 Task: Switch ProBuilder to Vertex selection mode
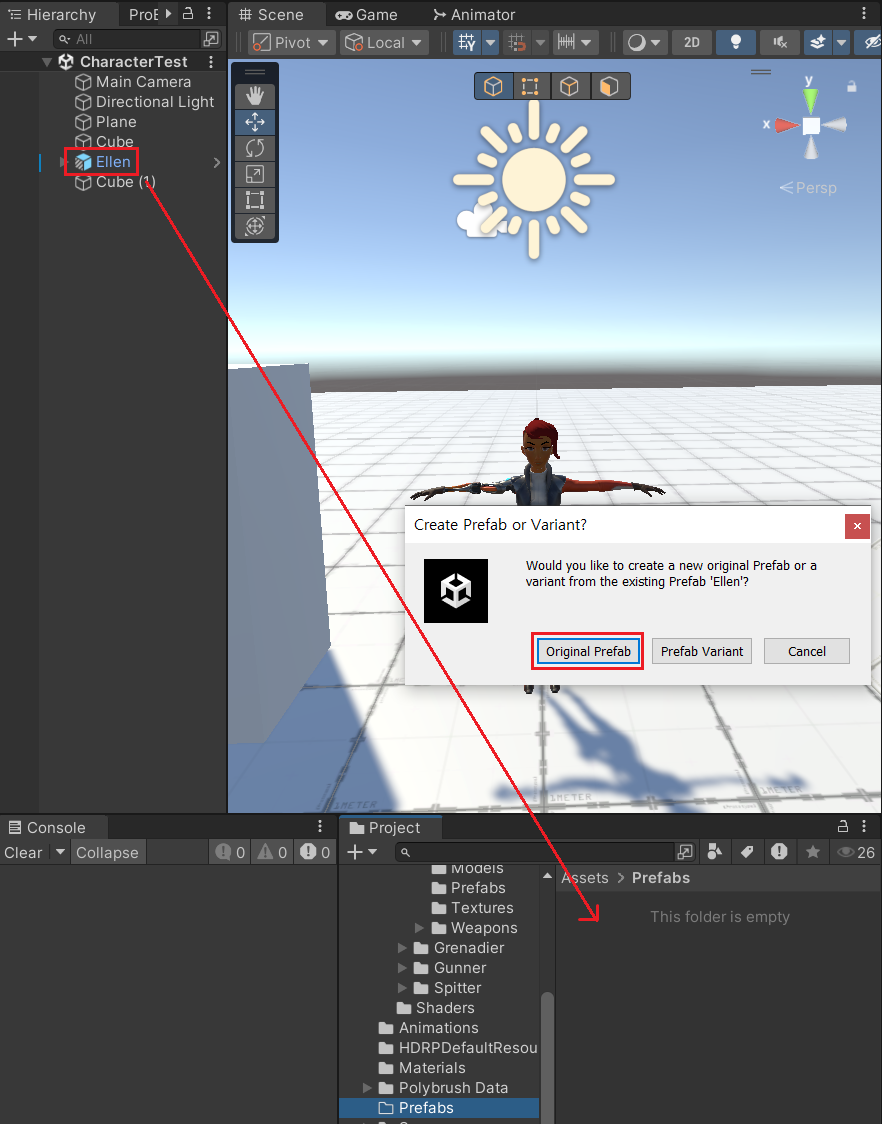pyautogui.click(x=531, y=87)
